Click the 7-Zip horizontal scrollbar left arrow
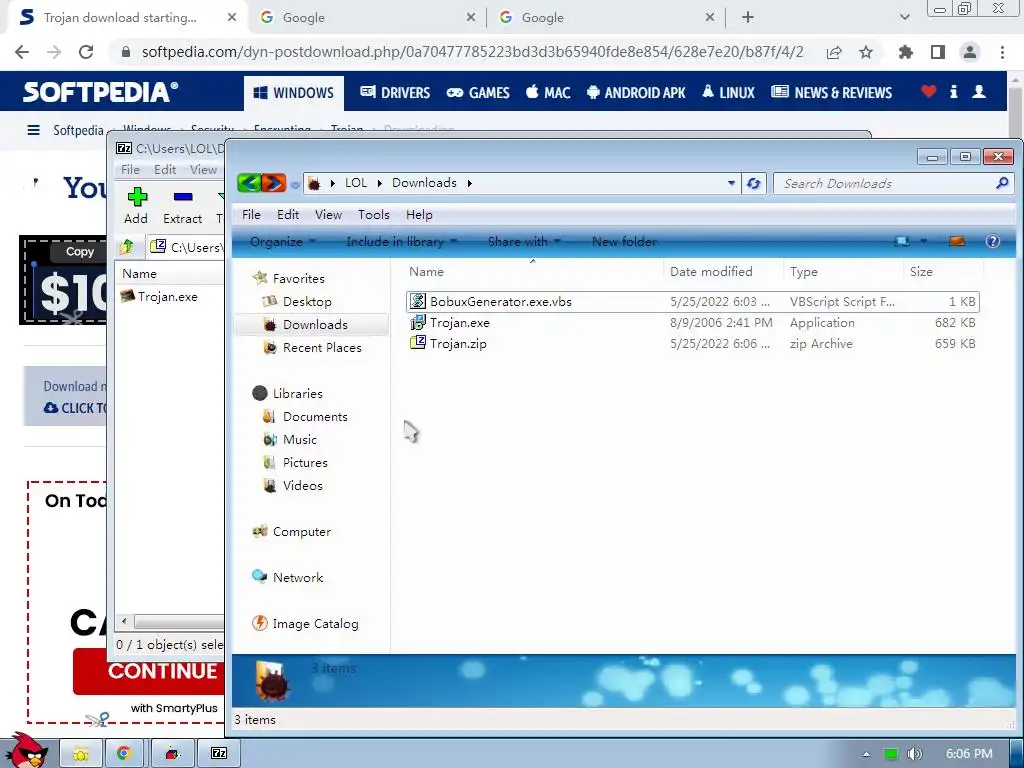This screenshot has width=1024, height=768. tap(124, 621)
